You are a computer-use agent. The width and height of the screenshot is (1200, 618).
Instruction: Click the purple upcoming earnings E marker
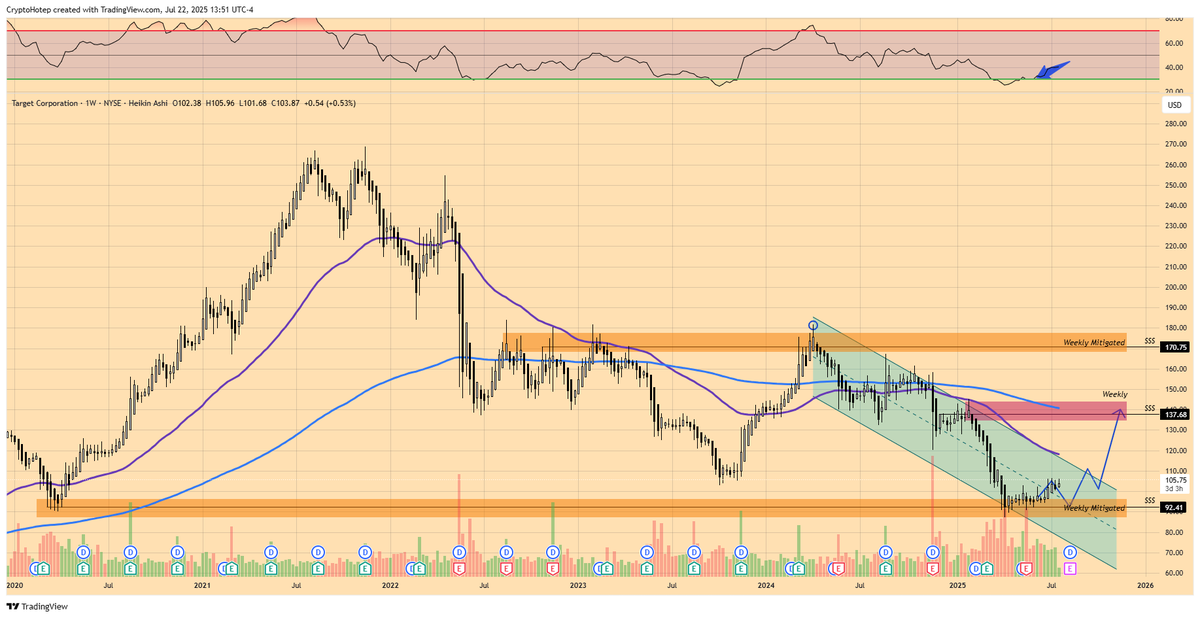pos(1070,568)
